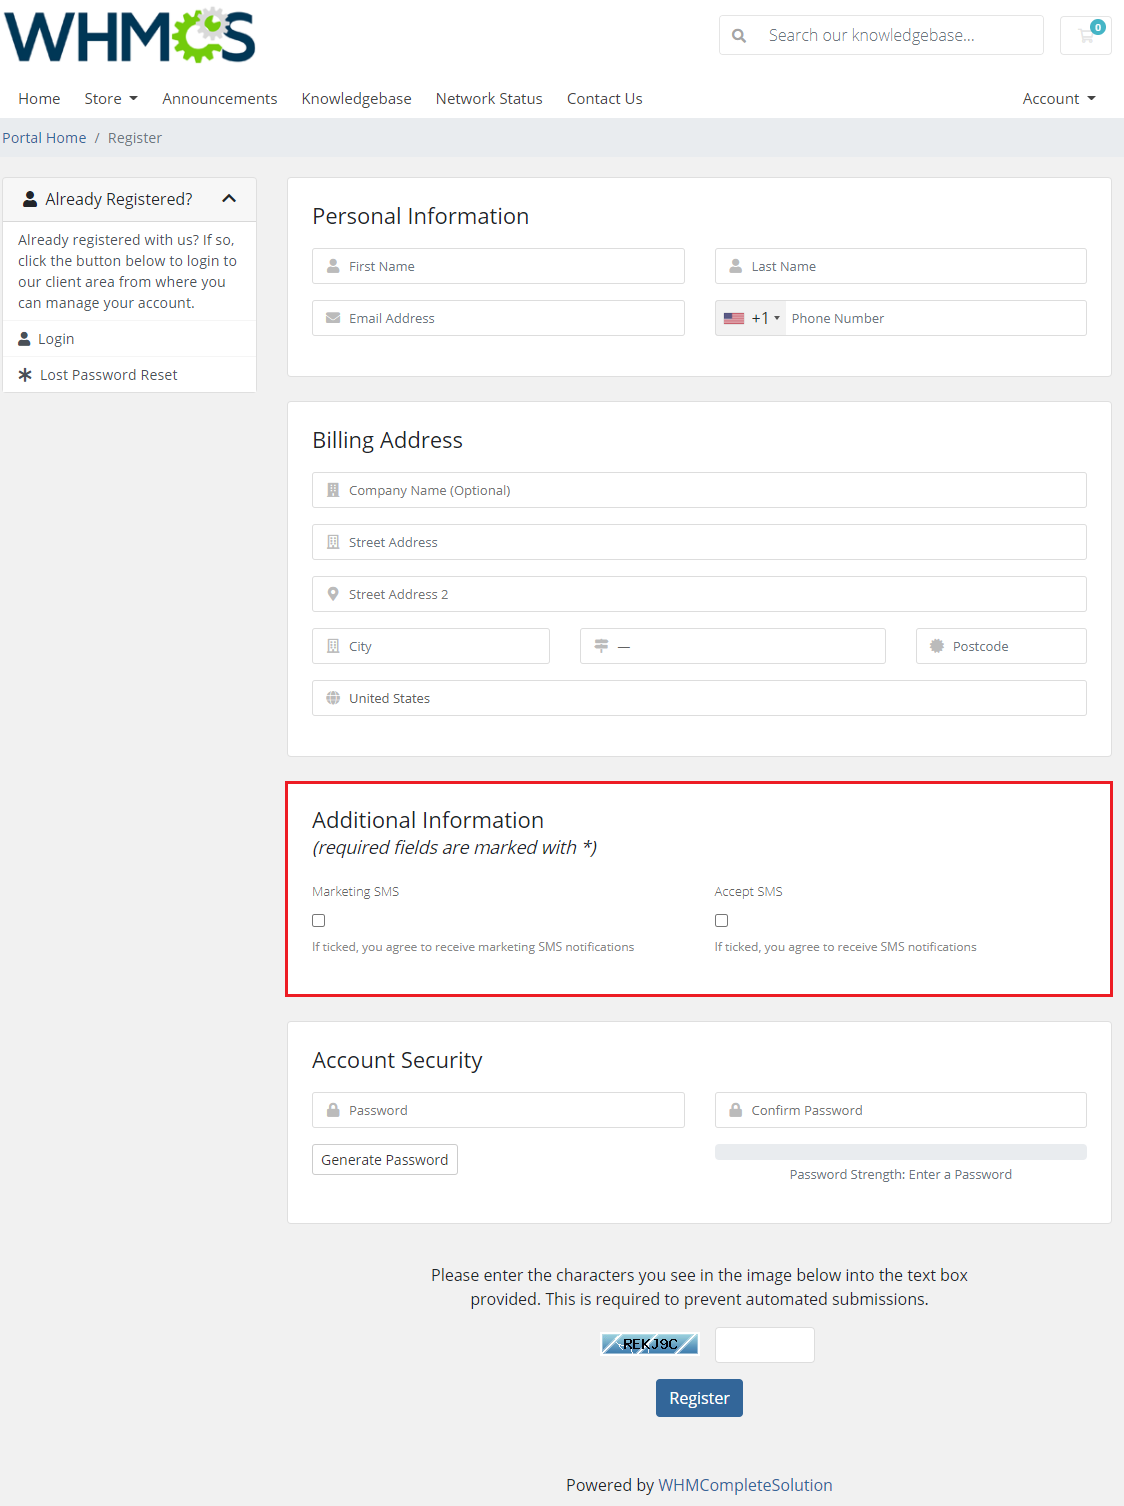Screen dimensions: 1124x1506
Task: Focus the Company Name (Optional) input
Action: [699, 490]
